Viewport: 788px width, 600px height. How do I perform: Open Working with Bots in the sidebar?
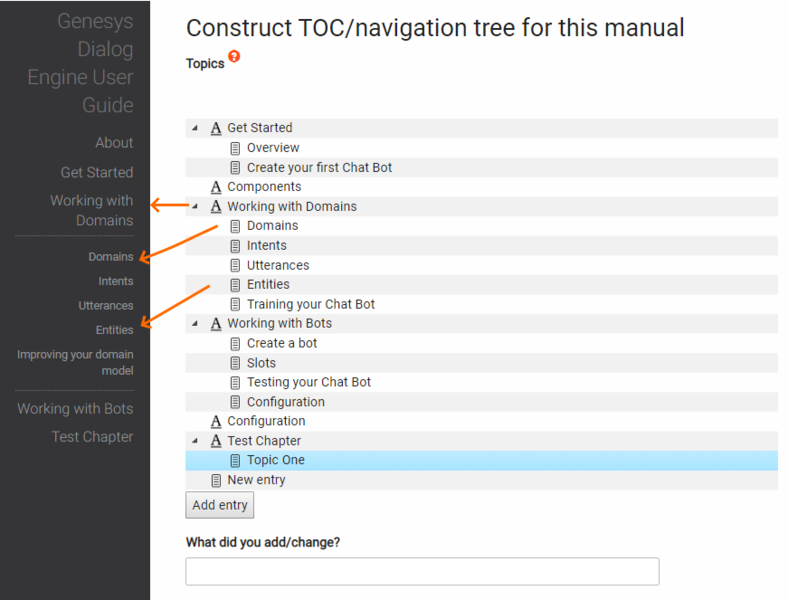(75, 409)
